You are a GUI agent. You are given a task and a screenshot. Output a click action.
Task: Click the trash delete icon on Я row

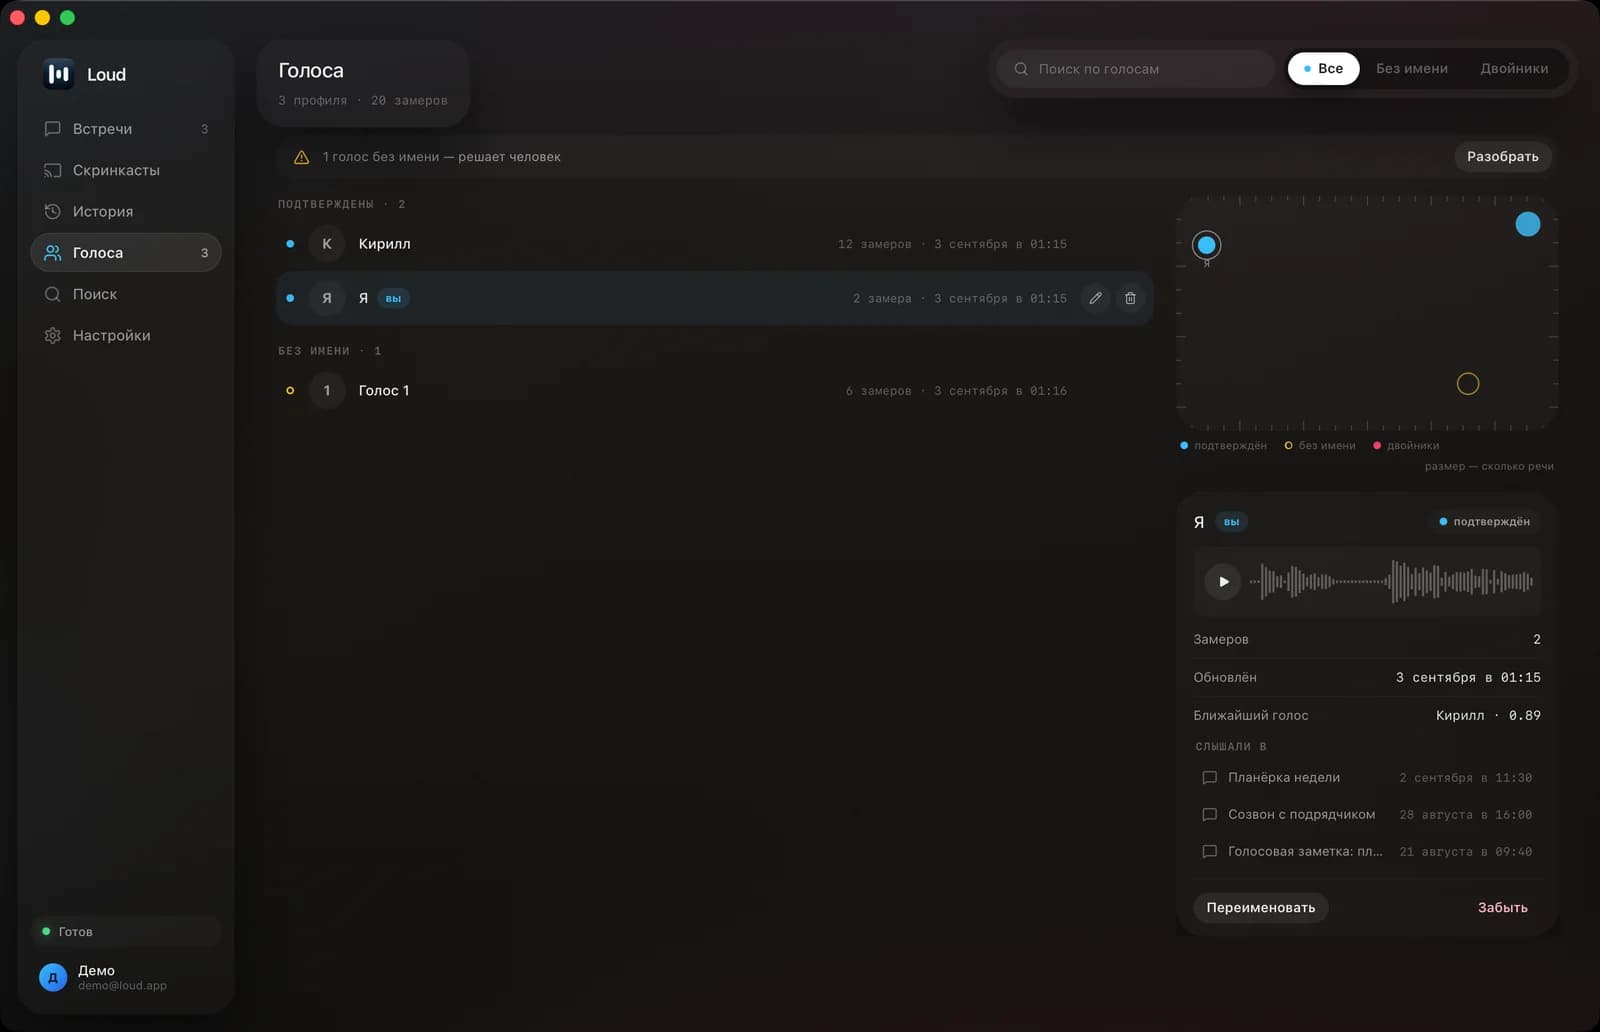(x=1130, y=298)
